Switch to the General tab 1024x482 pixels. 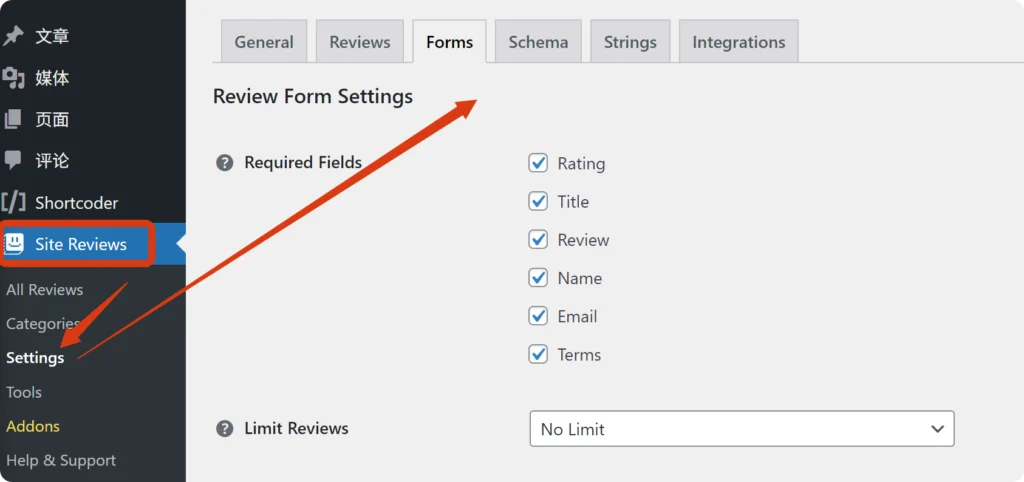264,42
